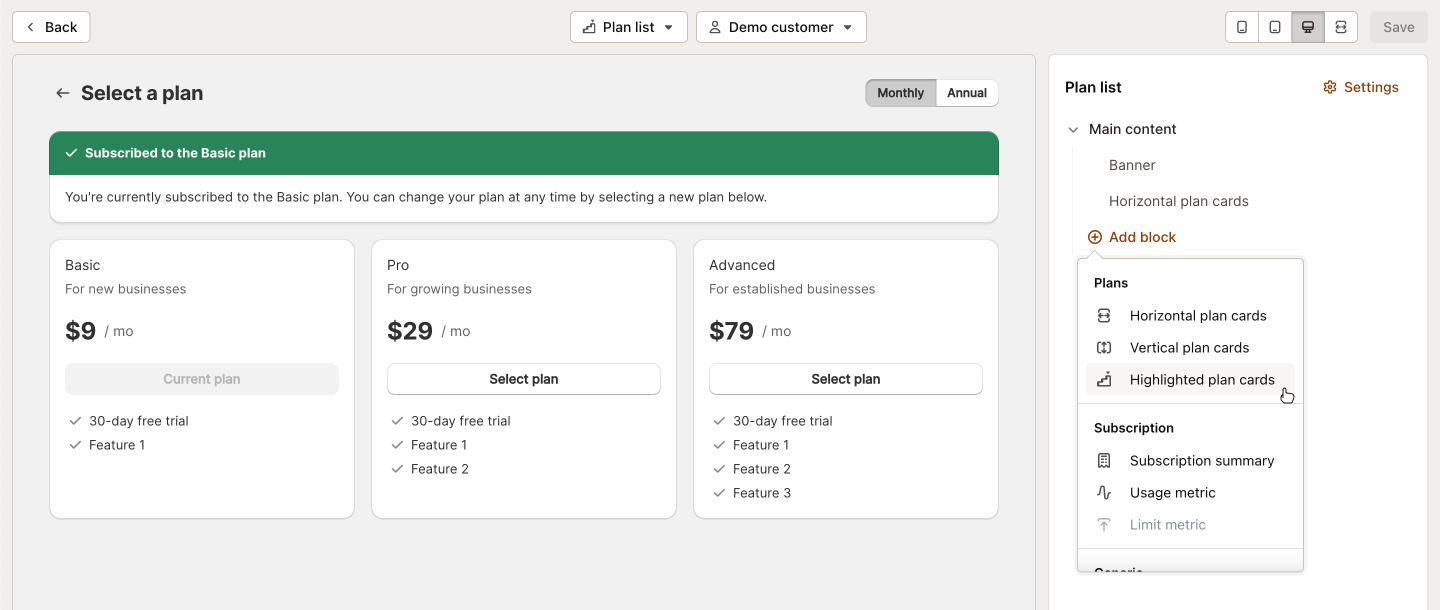Click the Add block plus icon
Image resolution: width=1440 pixels, height=610 pixels.
[1093, 237]
